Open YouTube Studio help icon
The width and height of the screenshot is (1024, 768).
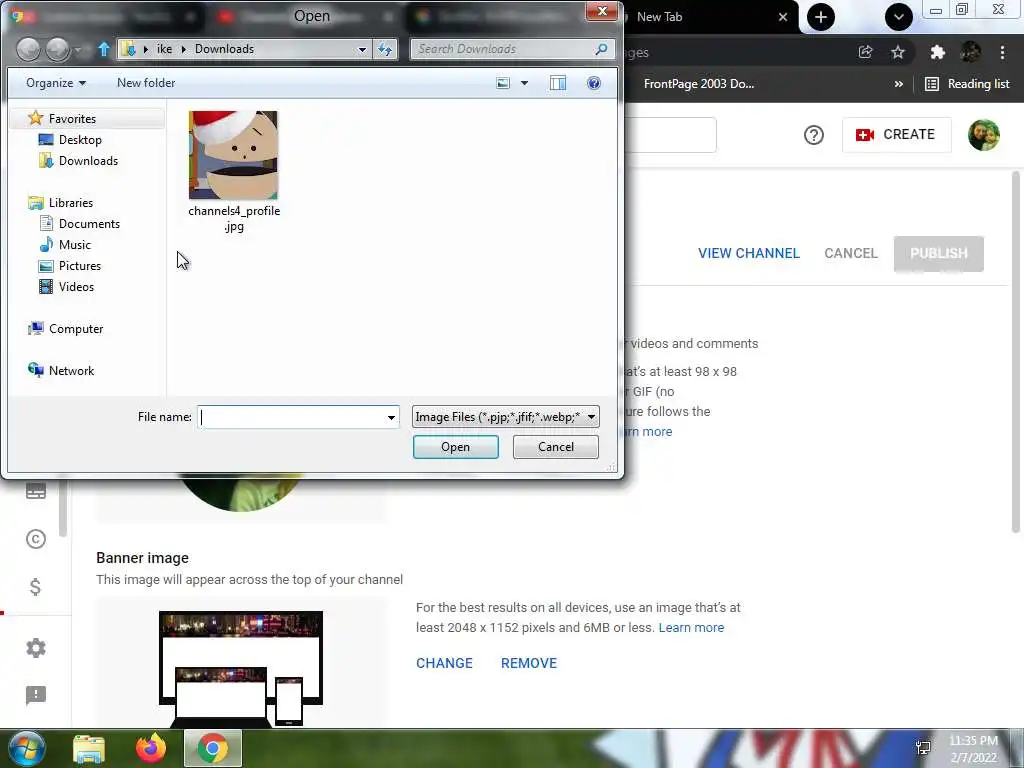point(814,135)
